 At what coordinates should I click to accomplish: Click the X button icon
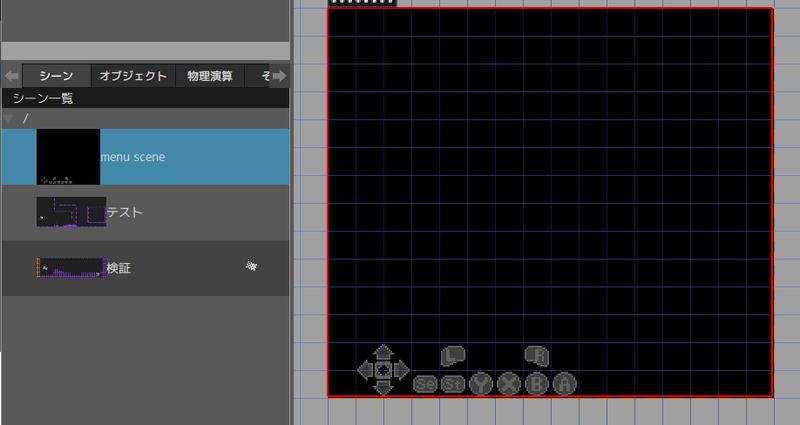509,384
